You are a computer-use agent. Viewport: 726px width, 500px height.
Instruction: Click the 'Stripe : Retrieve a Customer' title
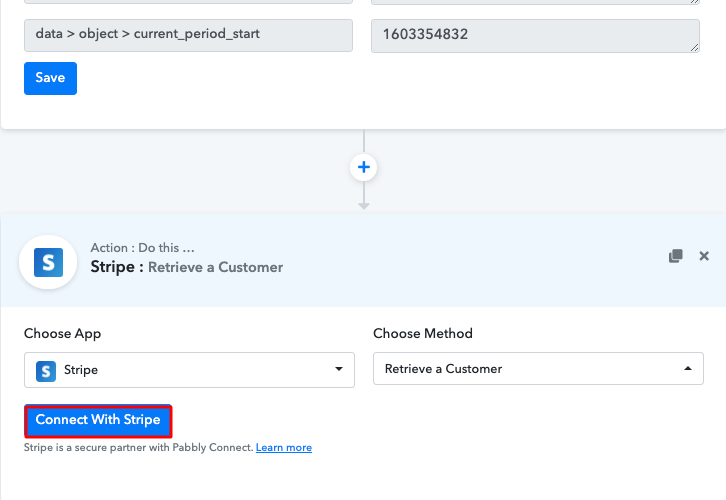[x=187, y=267]
